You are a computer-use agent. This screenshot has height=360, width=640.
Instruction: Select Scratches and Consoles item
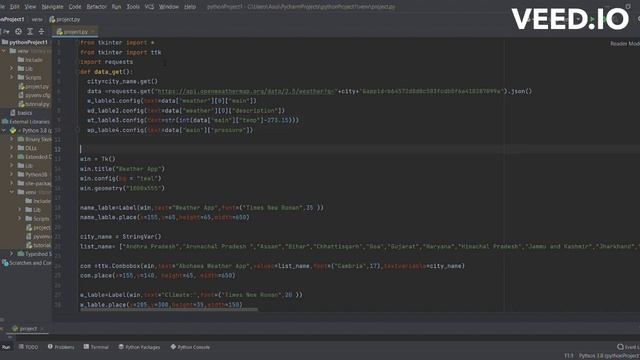pos(27,263)
